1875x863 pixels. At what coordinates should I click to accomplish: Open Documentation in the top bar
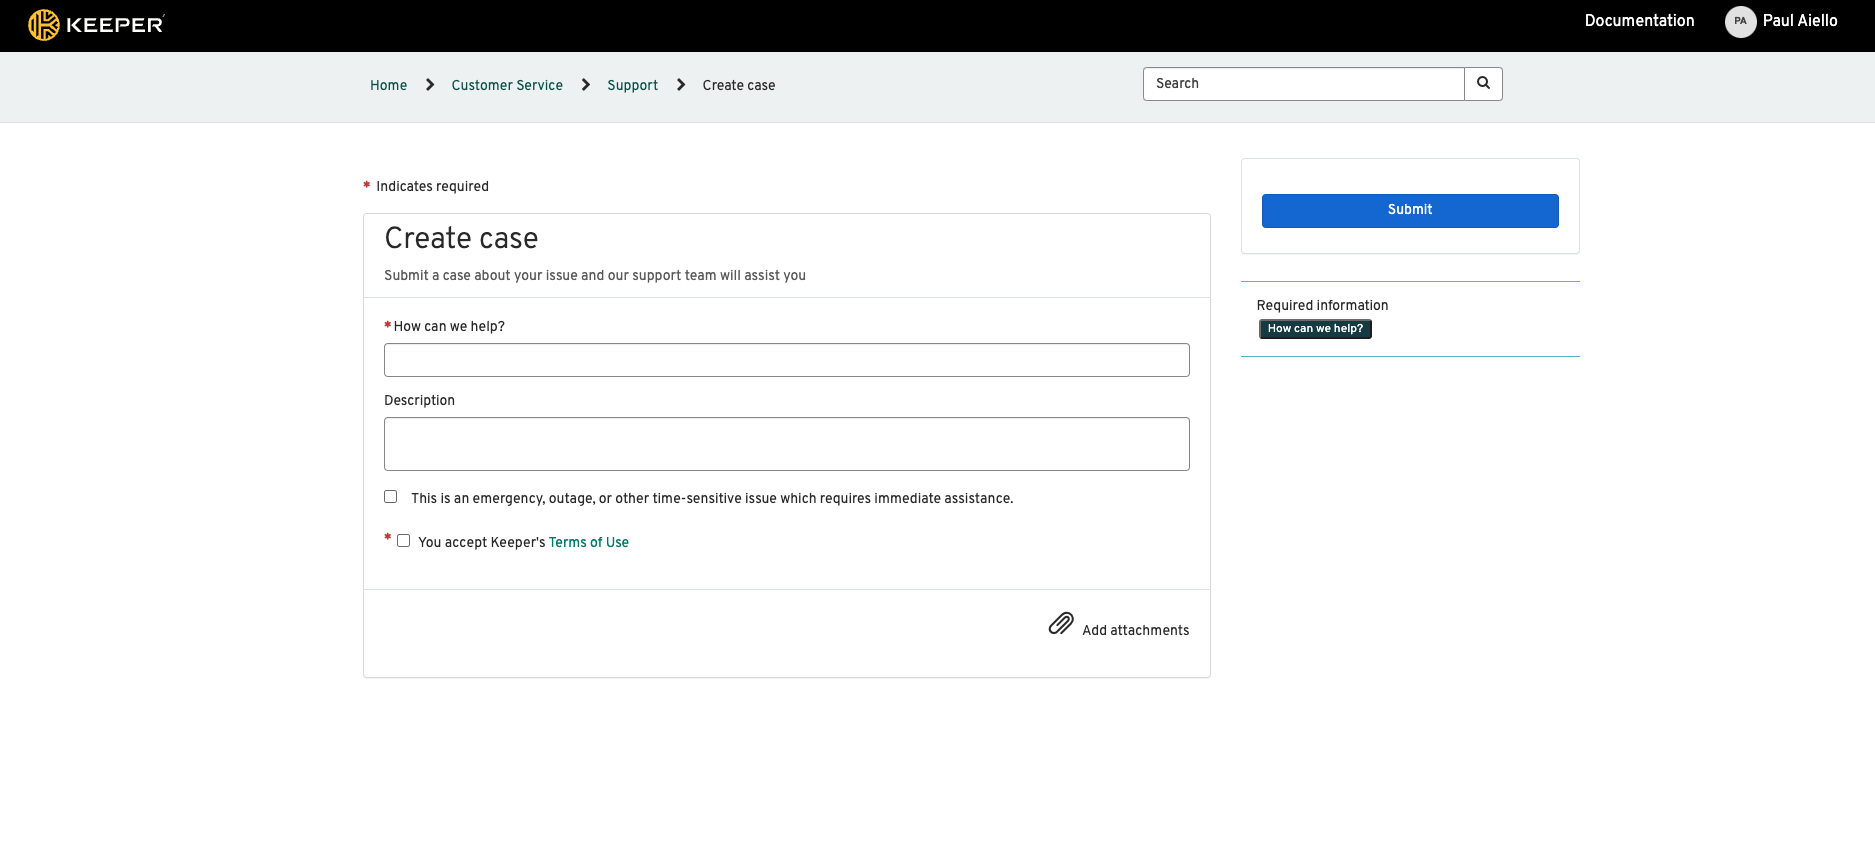1639,21
